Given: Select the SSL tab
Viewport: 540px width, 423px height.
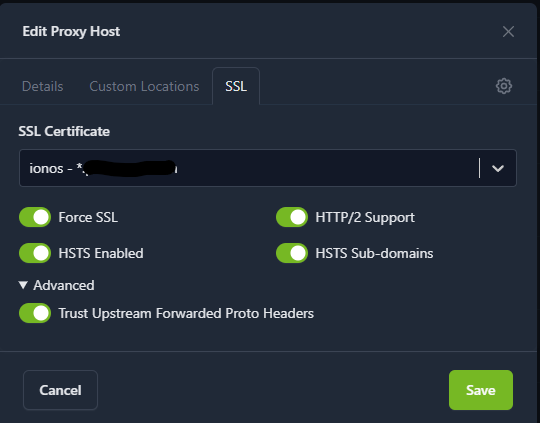Looking at the screenshot, I should tap(236, 86).
